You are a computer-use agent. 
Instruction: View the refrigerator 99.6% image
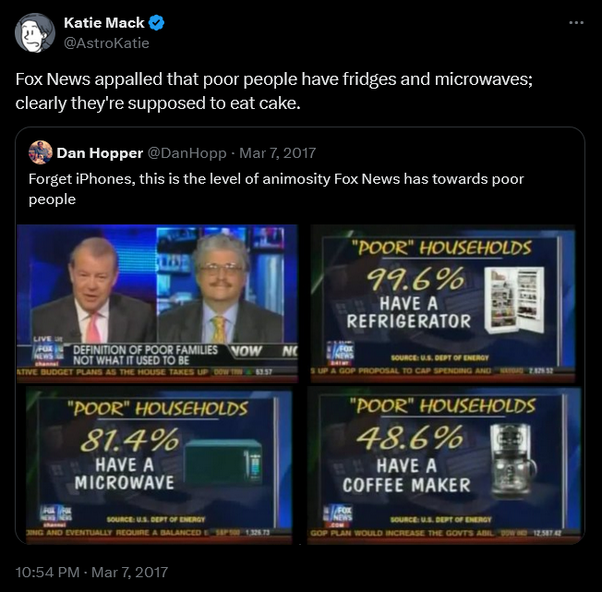click(x=443, y=304)
